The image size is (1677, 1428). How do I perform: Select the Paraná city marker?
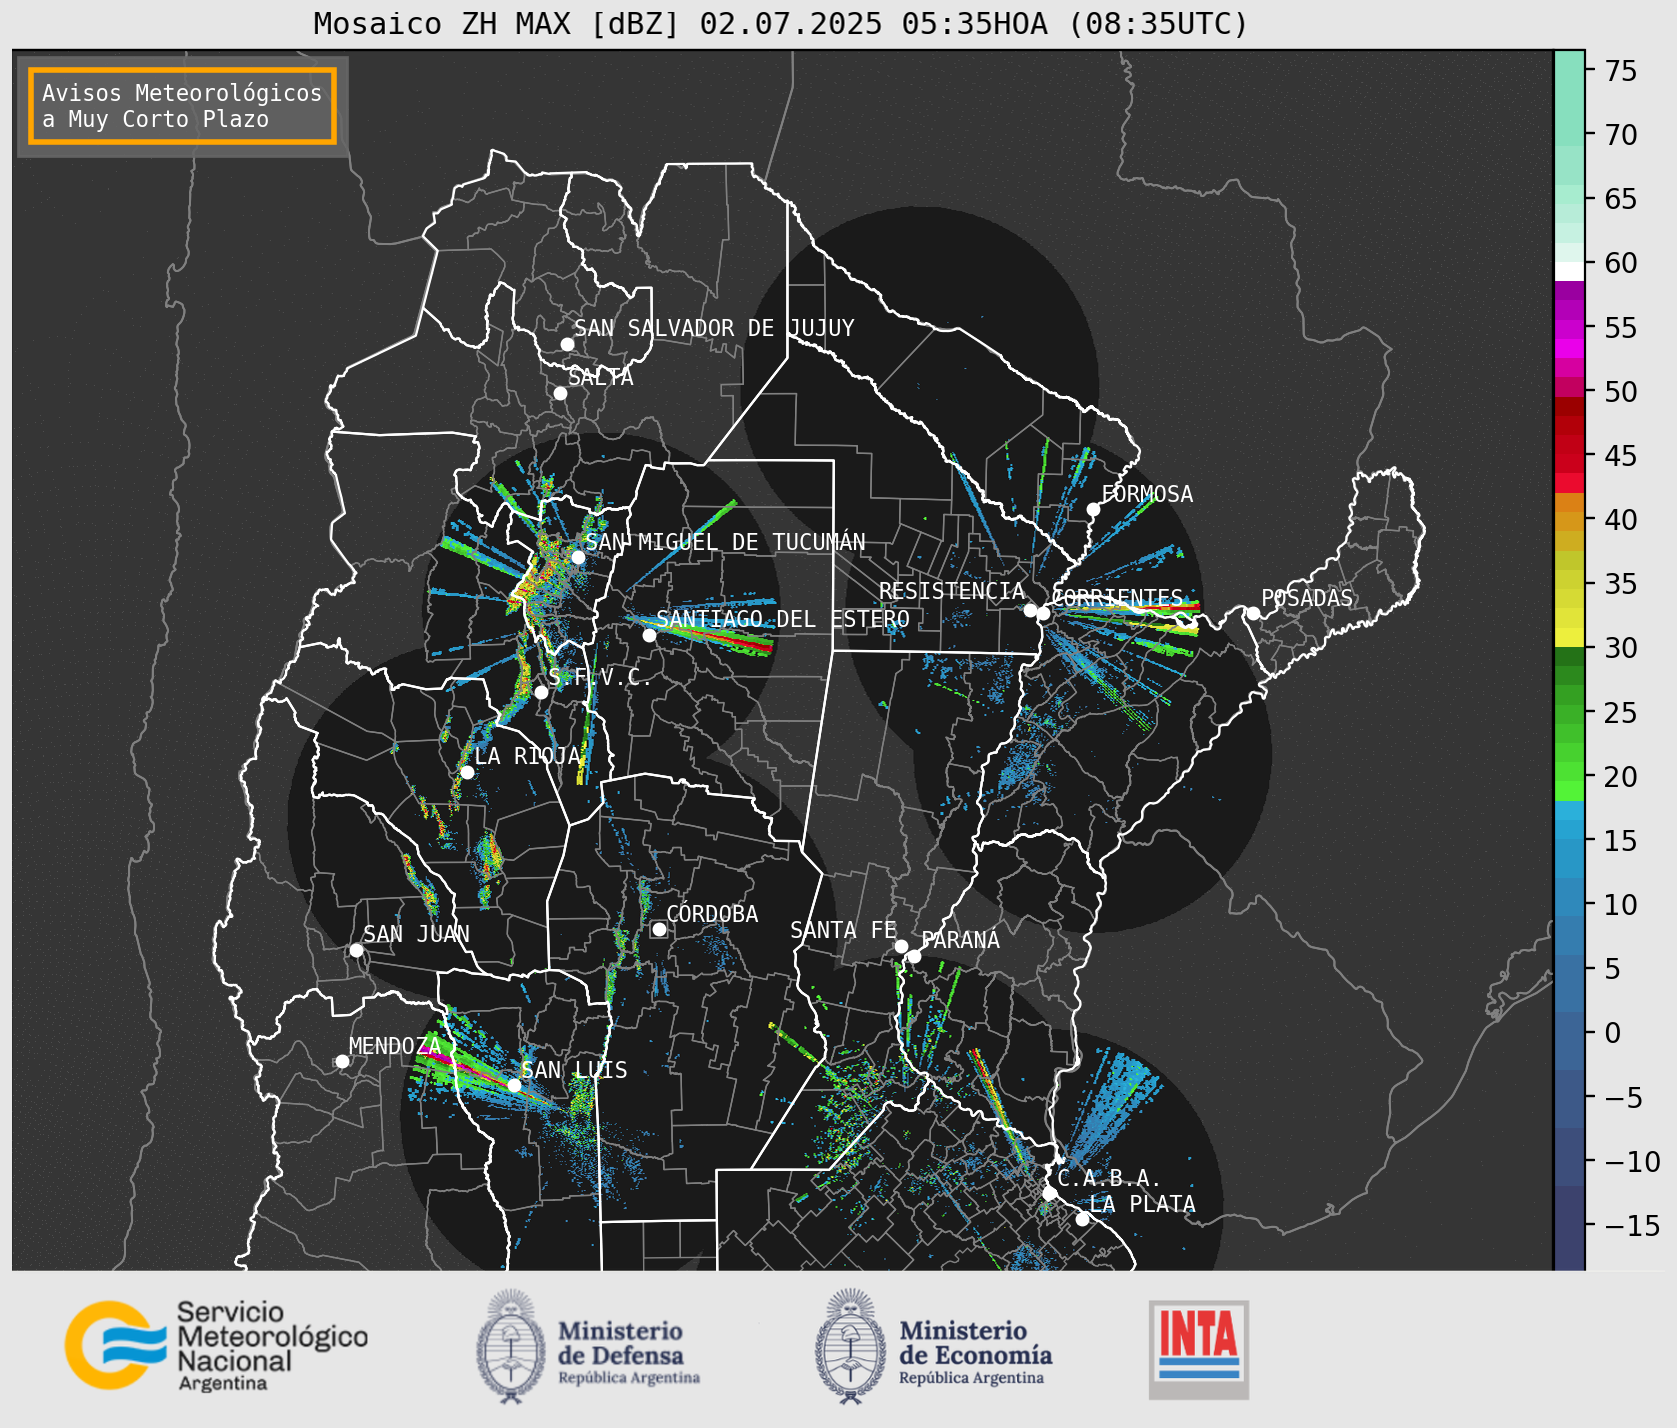914,956
